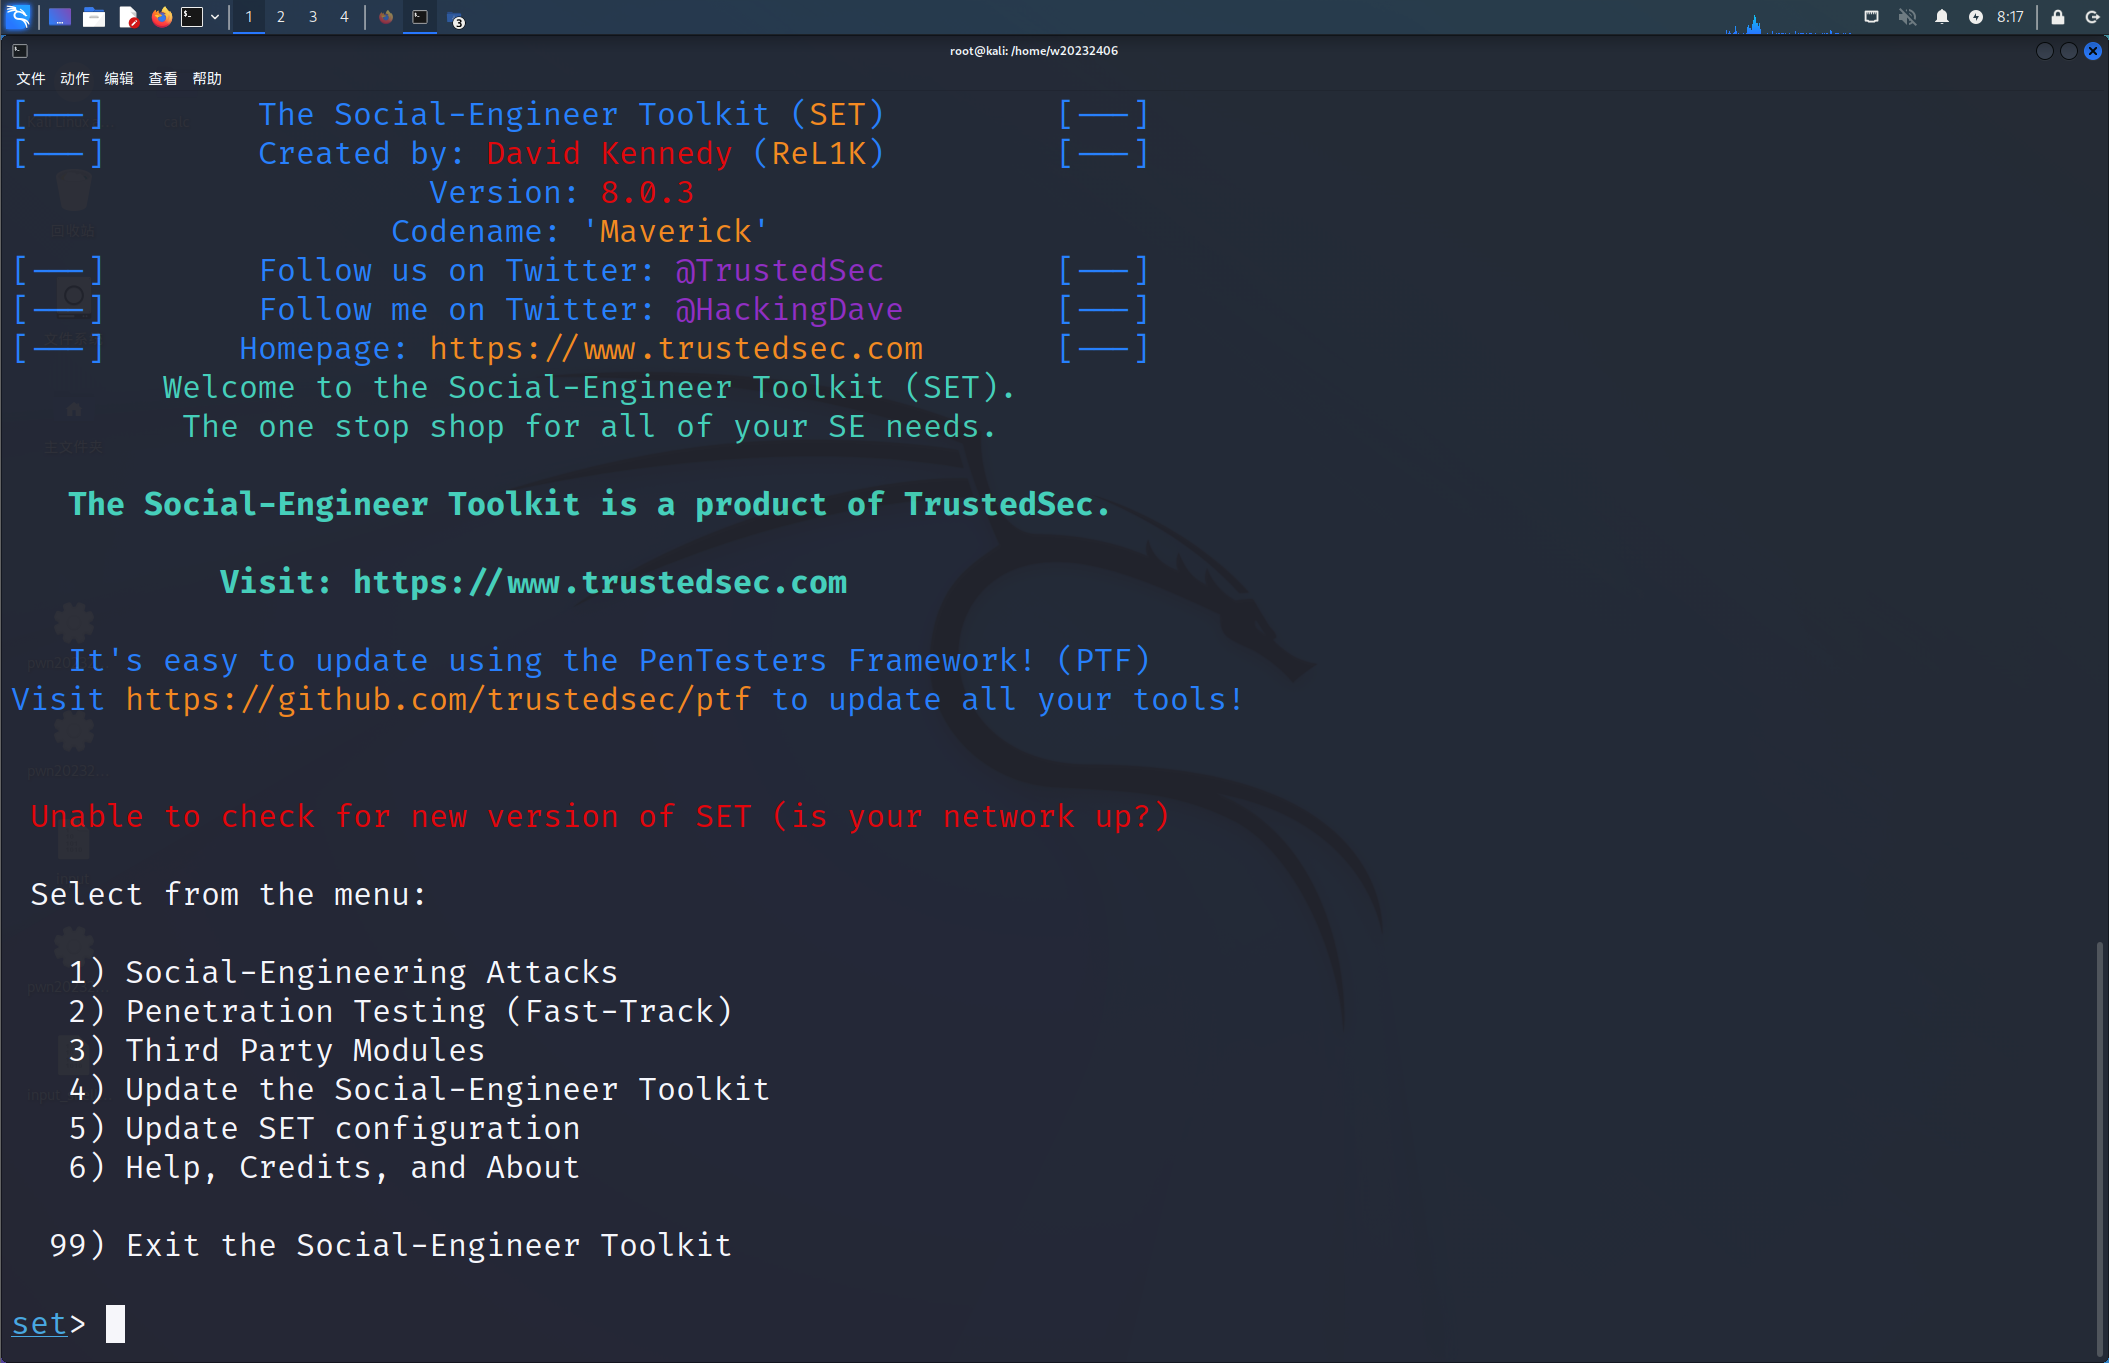Expand the 查看 (View) menu

click(x=162, y=79)
